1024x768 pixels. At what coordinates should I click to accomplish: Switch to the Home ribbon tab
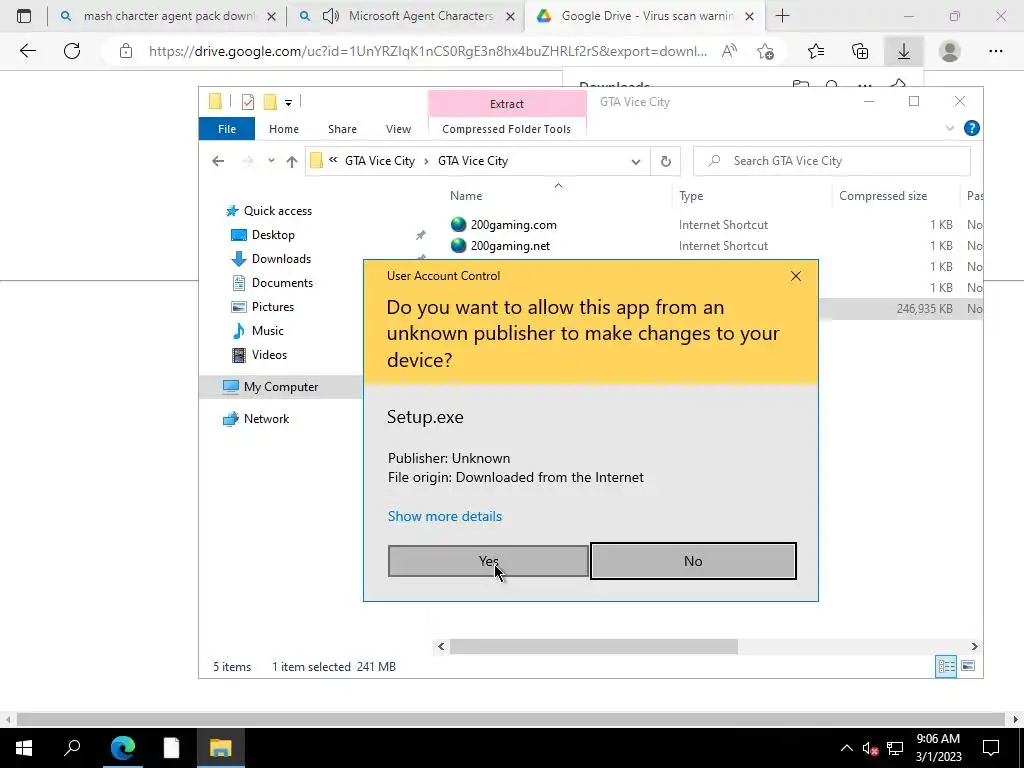(x=283, y=129)
